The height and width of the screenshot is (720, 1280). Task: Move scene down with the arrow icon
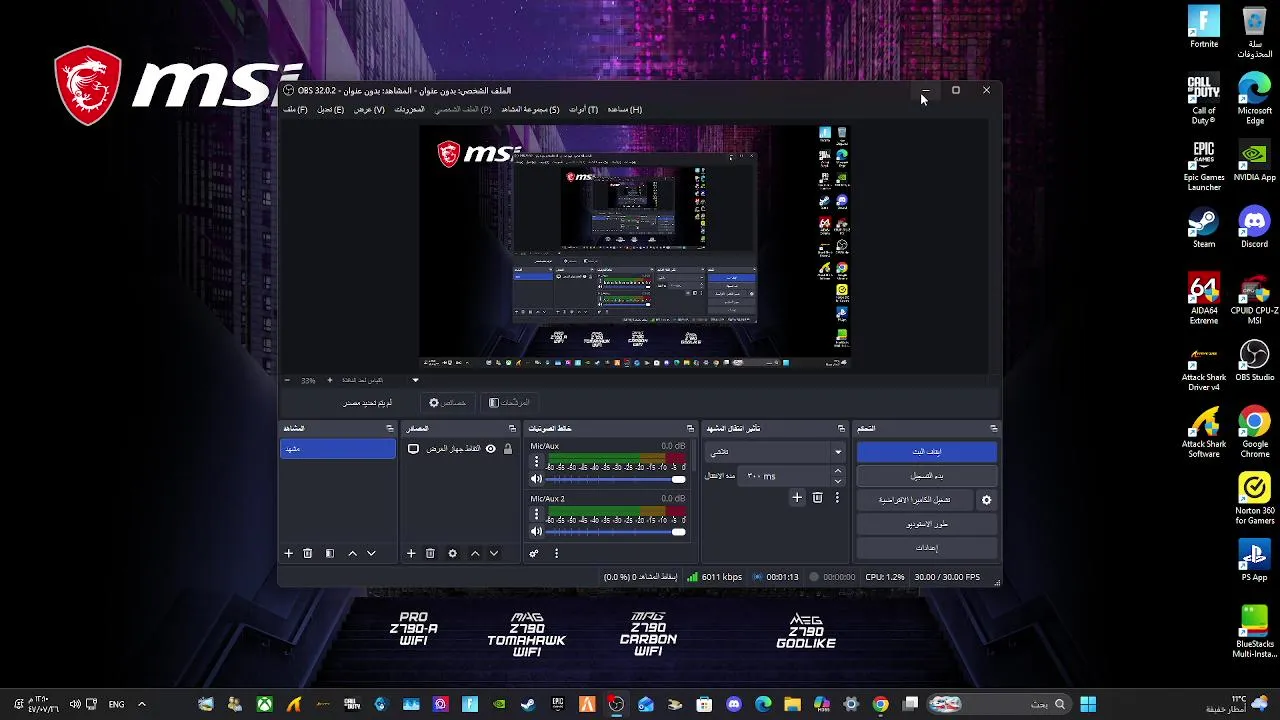pyautogui.click(x=371, y=553)
